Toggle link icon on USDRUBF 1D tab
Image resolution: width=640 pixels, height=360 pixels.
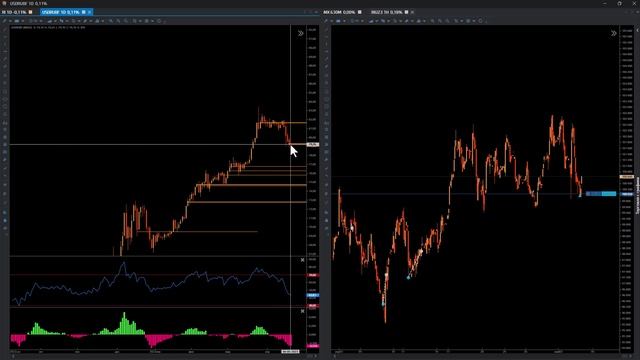(x=84, y=12)
